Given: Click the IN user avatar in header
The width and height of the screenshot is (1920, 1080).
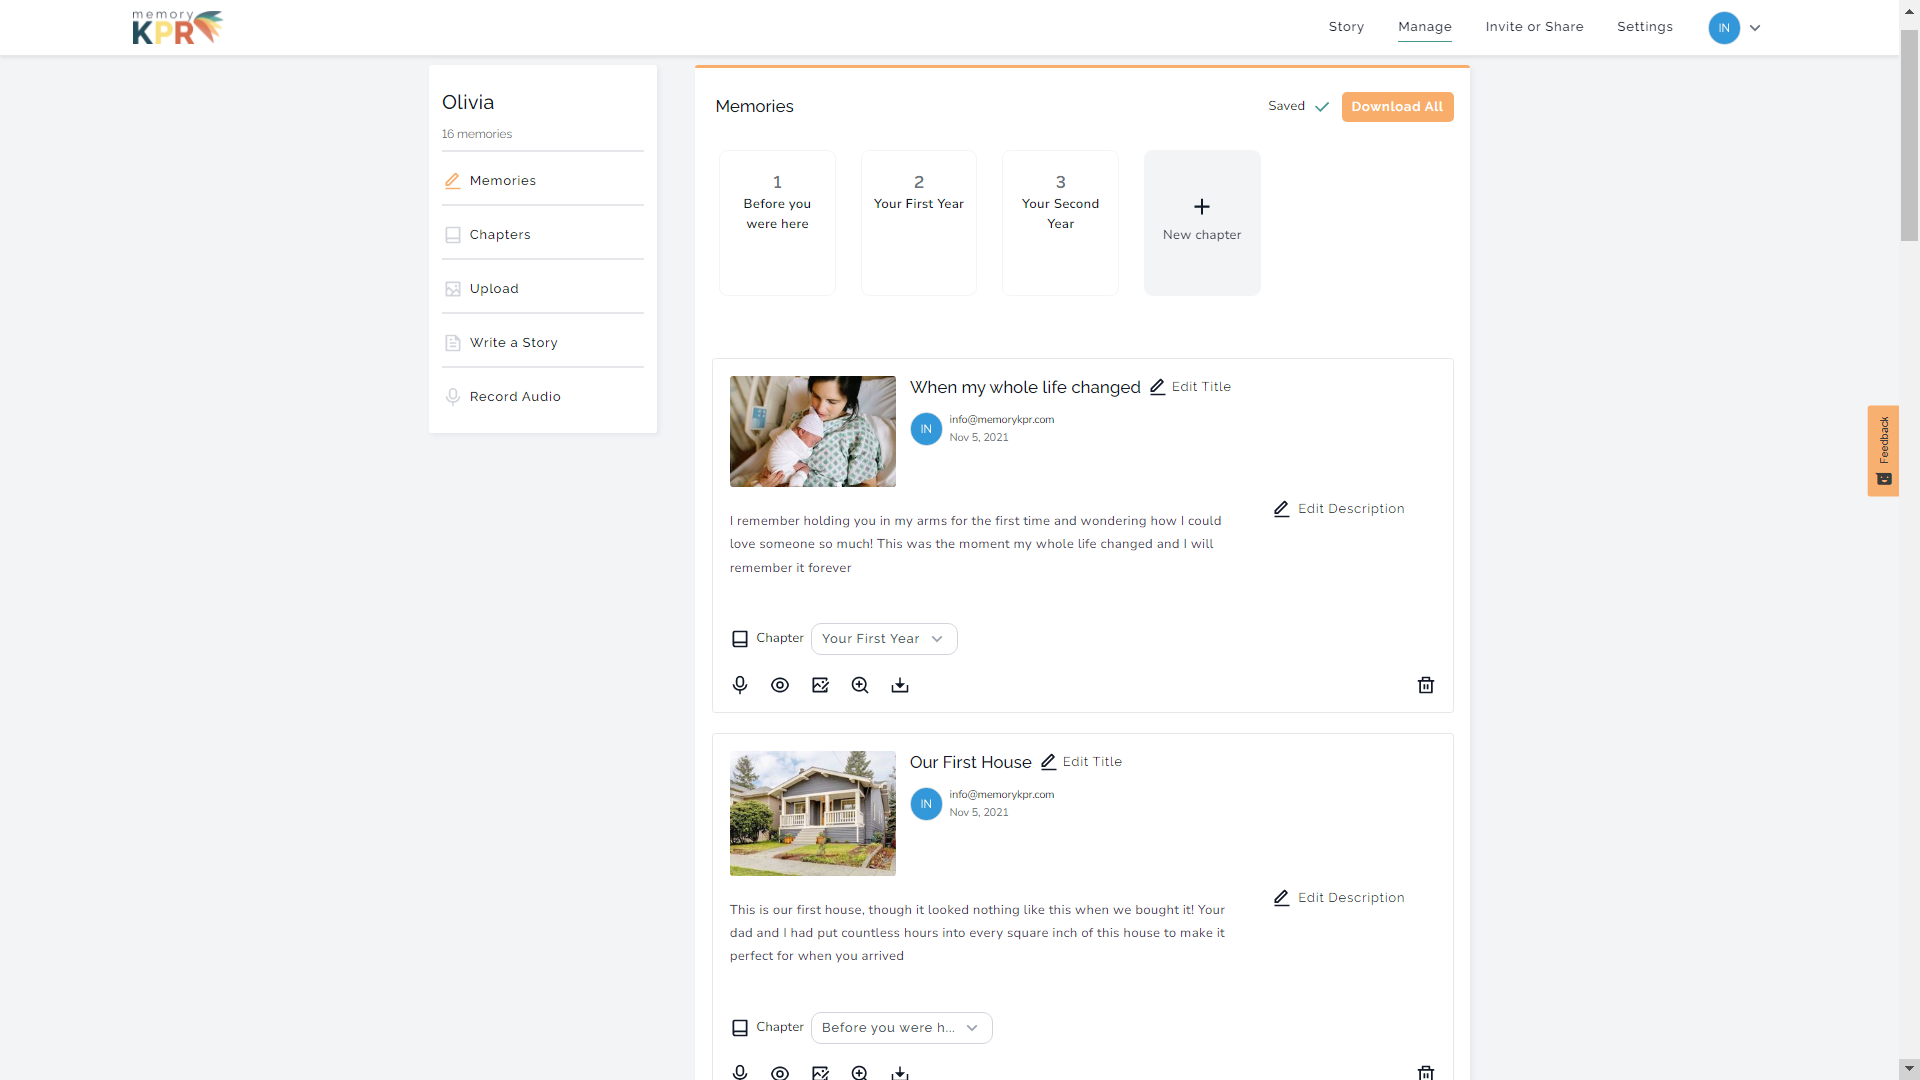Looking at the screenshot, I should point(1724,28).
